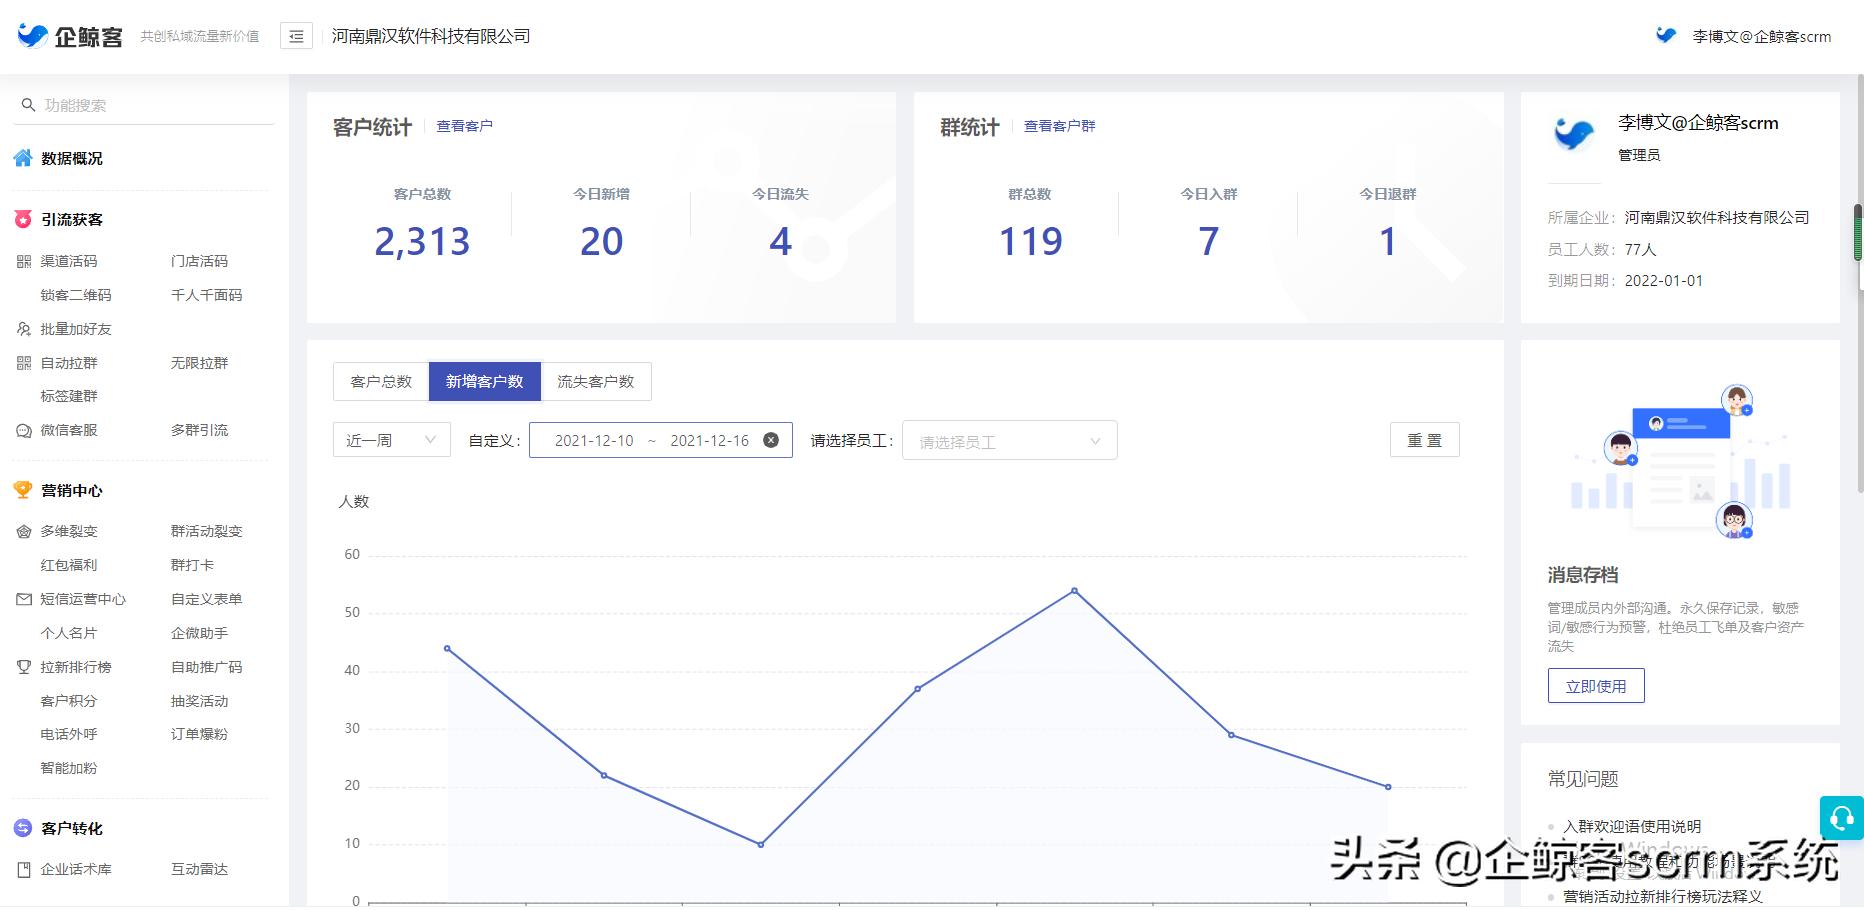Open the 引流获客 badge icon
1864x910 pixels.
21,219
